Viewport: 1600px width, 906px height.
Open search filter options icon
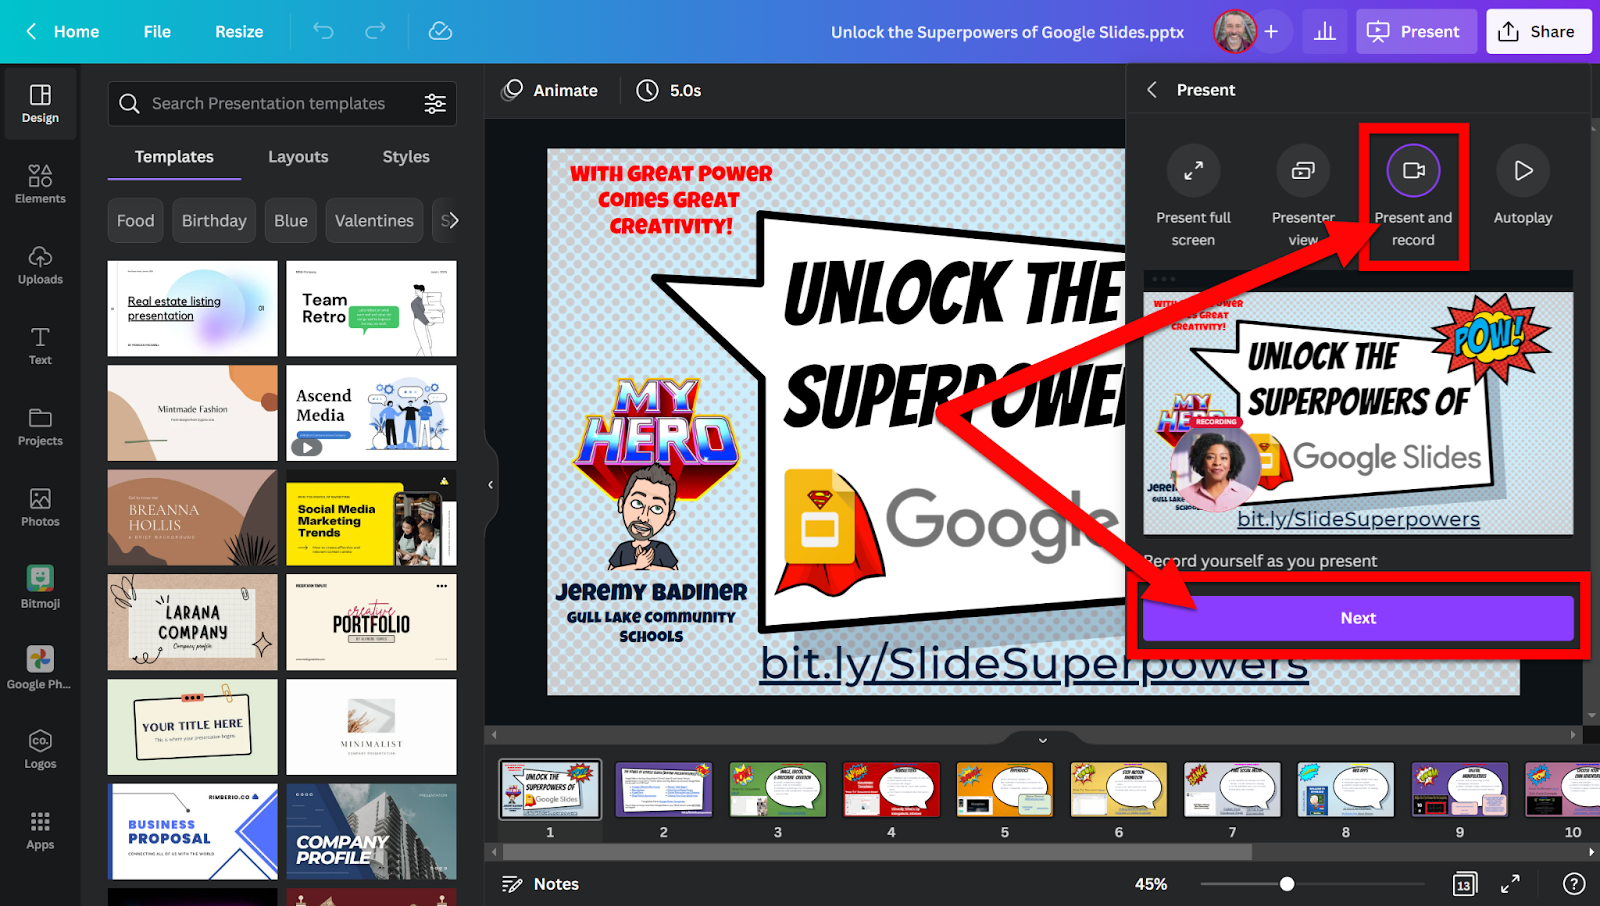(435, 104)
